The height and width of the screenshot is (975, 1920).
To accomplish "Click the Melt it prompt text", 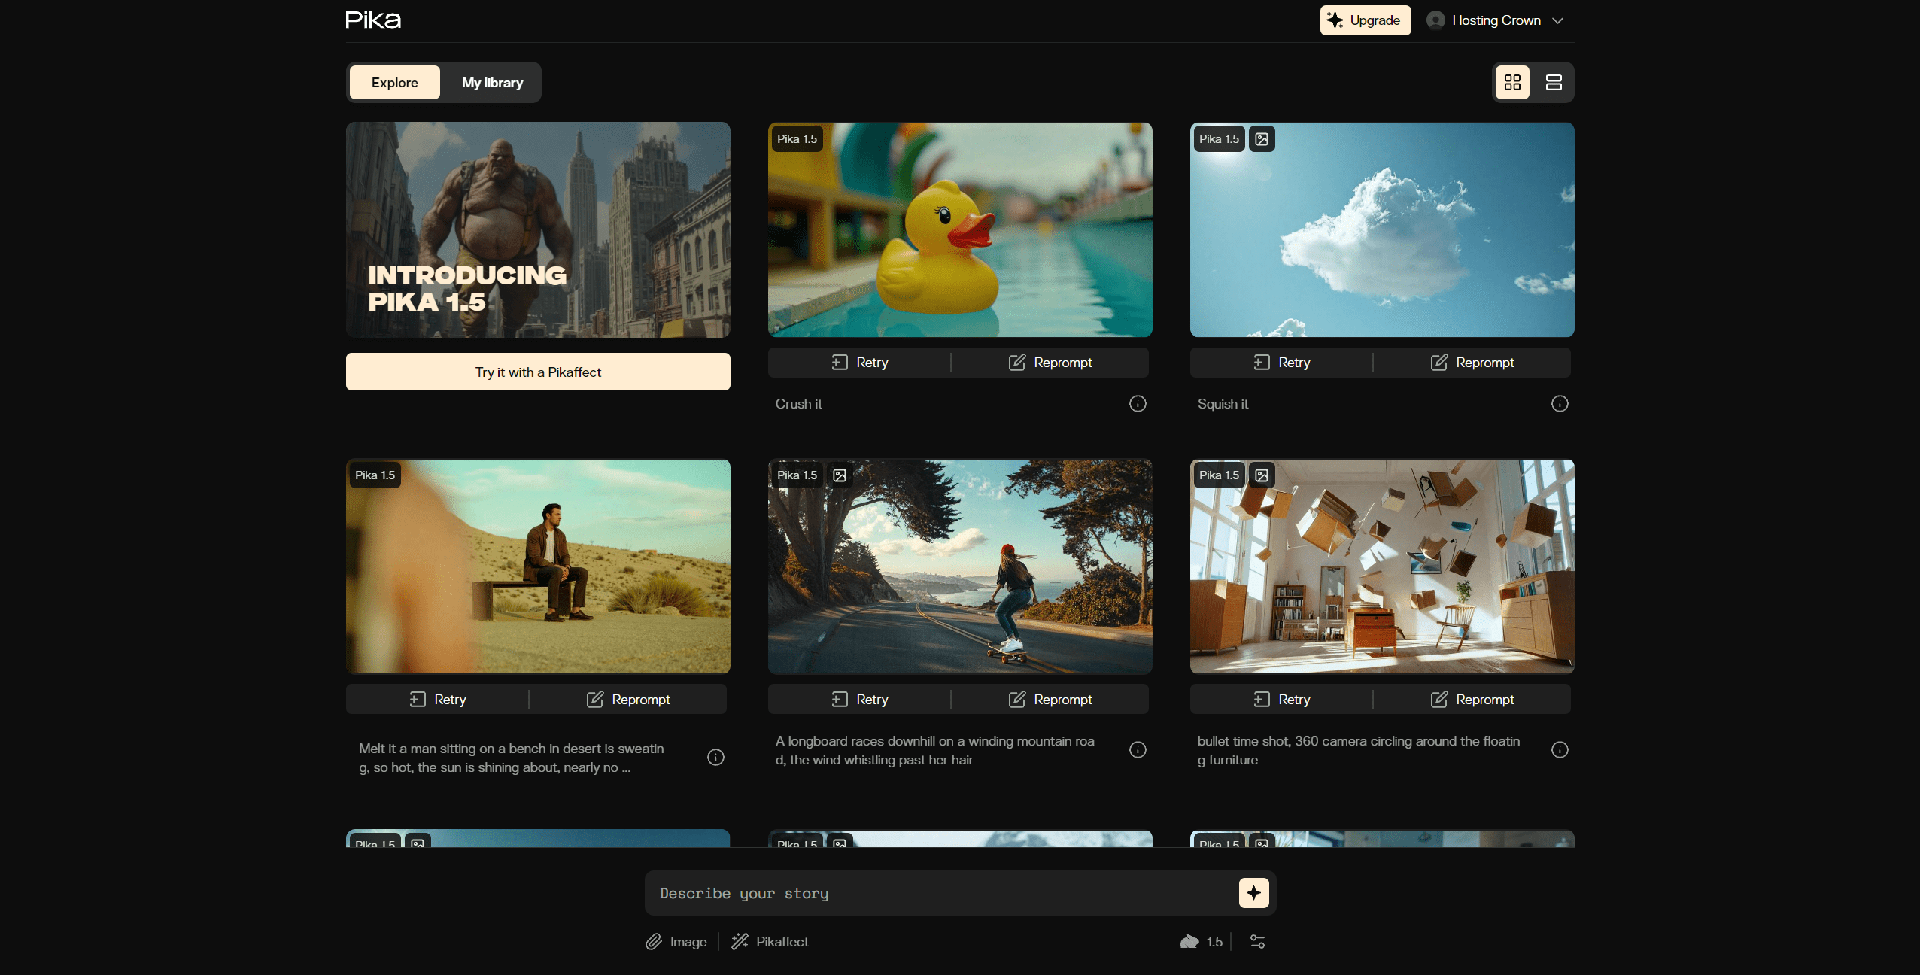I will (512, 758).
